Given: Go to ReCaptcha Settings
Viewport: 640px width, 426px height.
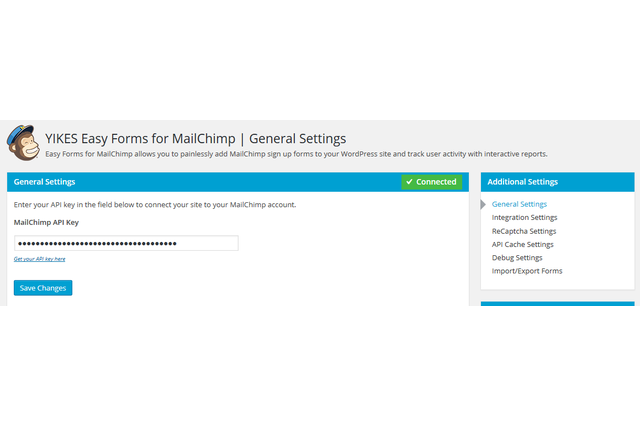Looking at the screenshot, I should pyautogui.click(x=523, y=231).
